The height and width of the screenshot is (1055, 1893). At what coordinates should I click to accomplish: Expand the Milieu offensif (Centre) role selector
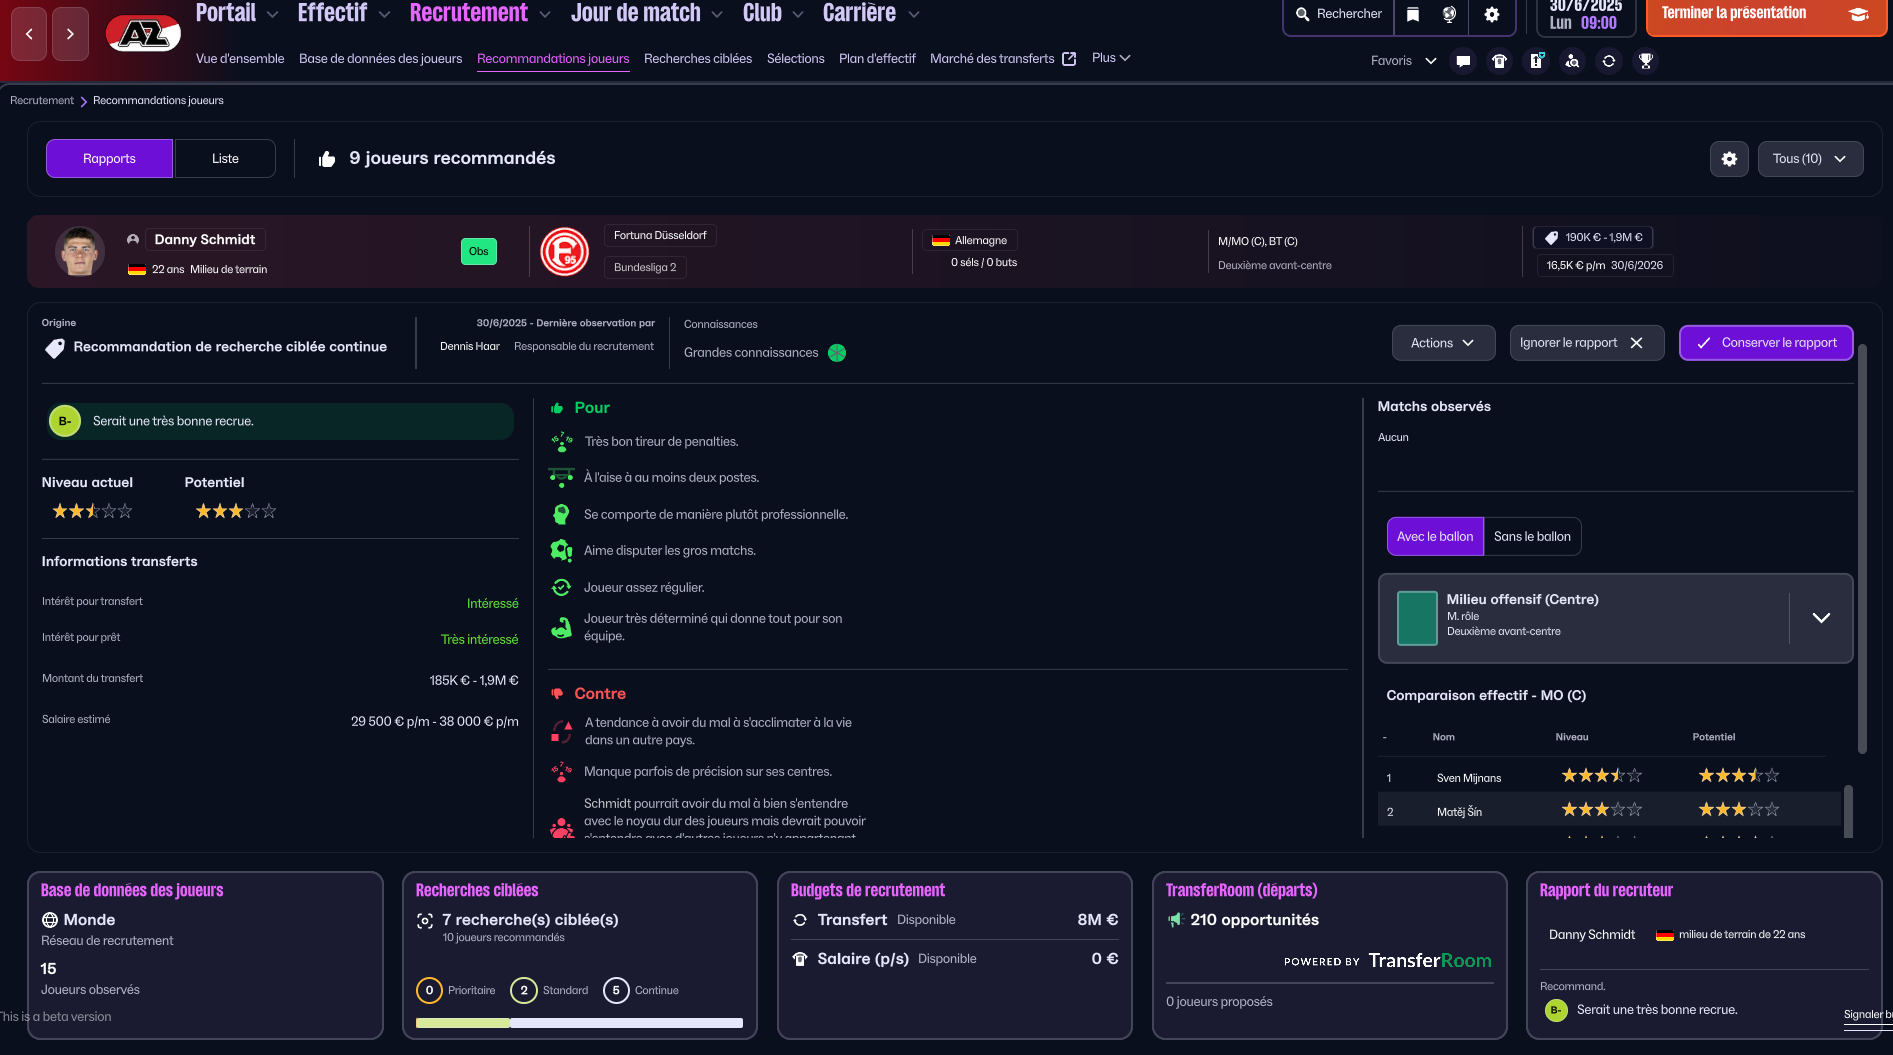coord(1820,618)
